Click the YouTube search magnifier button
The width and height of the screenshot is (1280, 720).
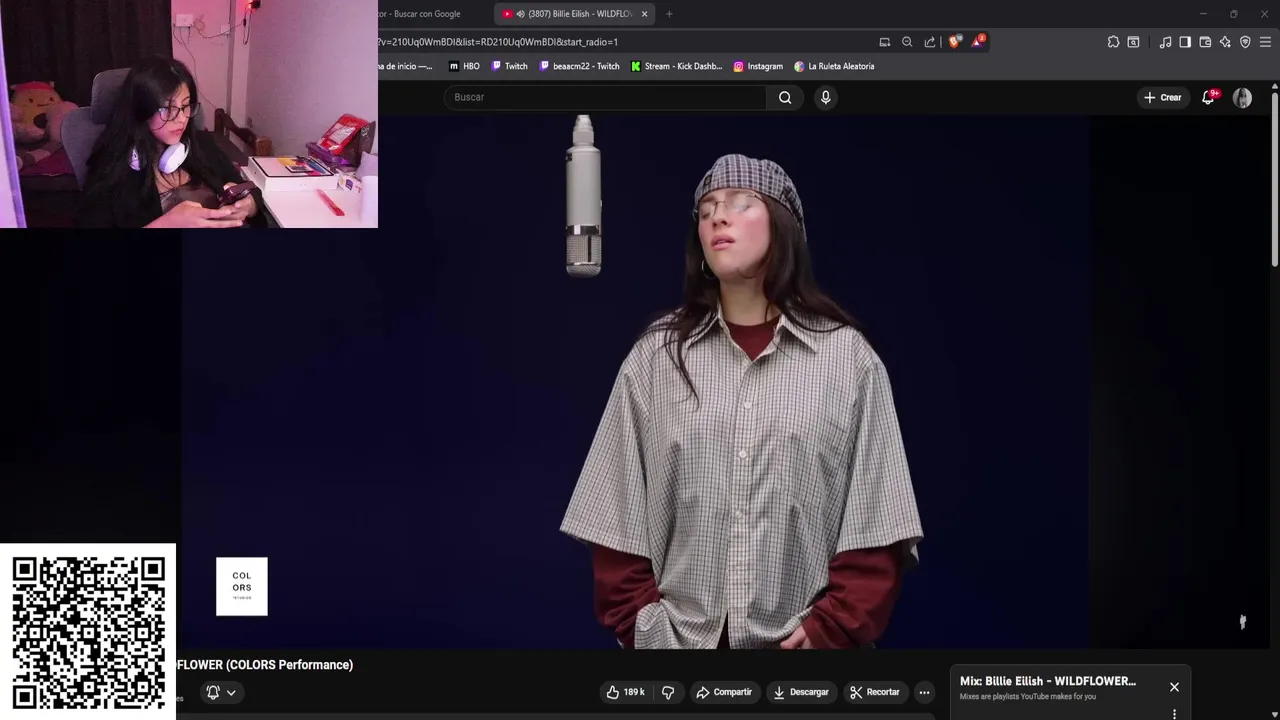point(785,97)
